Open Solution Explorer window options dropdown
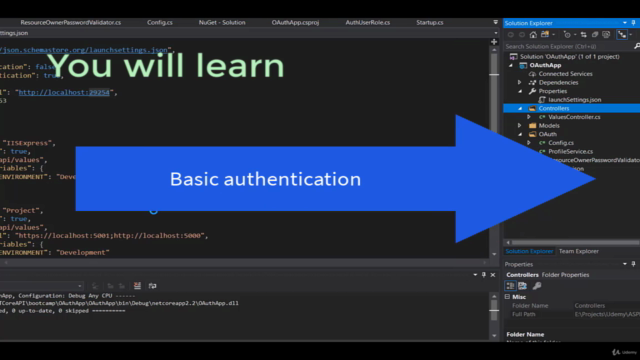640x360 pixels. click(x=625, y=23)
